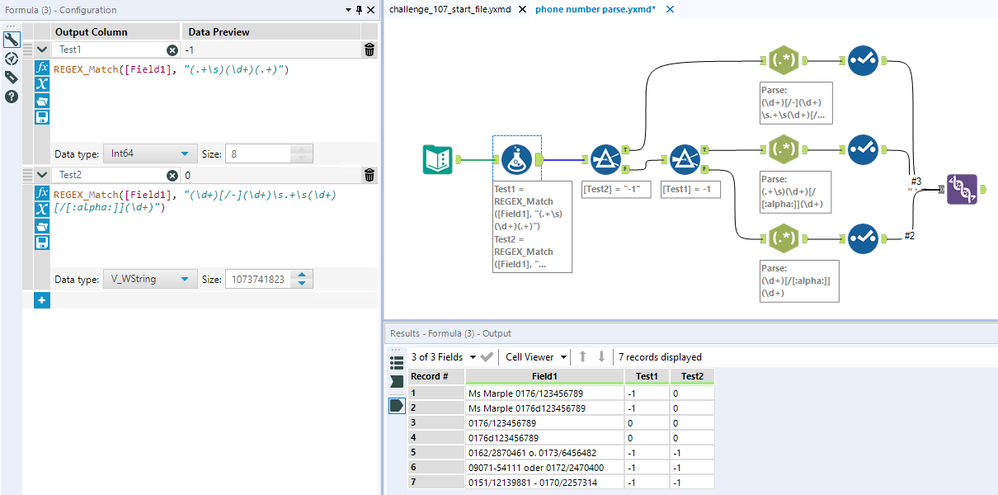998x495 pixels.
Task: Select the bottom RegEx tool on the canvas
Action: 784,239
